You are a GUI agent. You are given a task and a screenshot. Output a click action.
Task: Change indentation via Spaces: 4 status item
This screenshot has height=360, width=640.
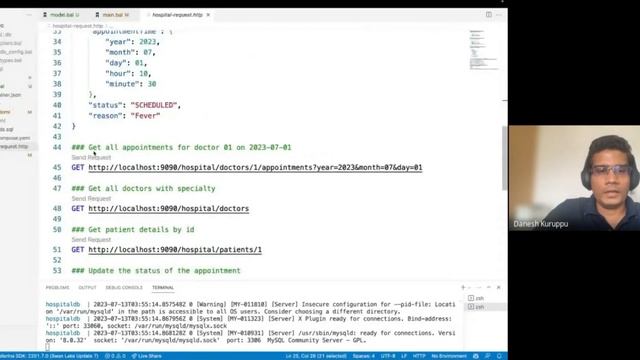[x=364, y=356]
